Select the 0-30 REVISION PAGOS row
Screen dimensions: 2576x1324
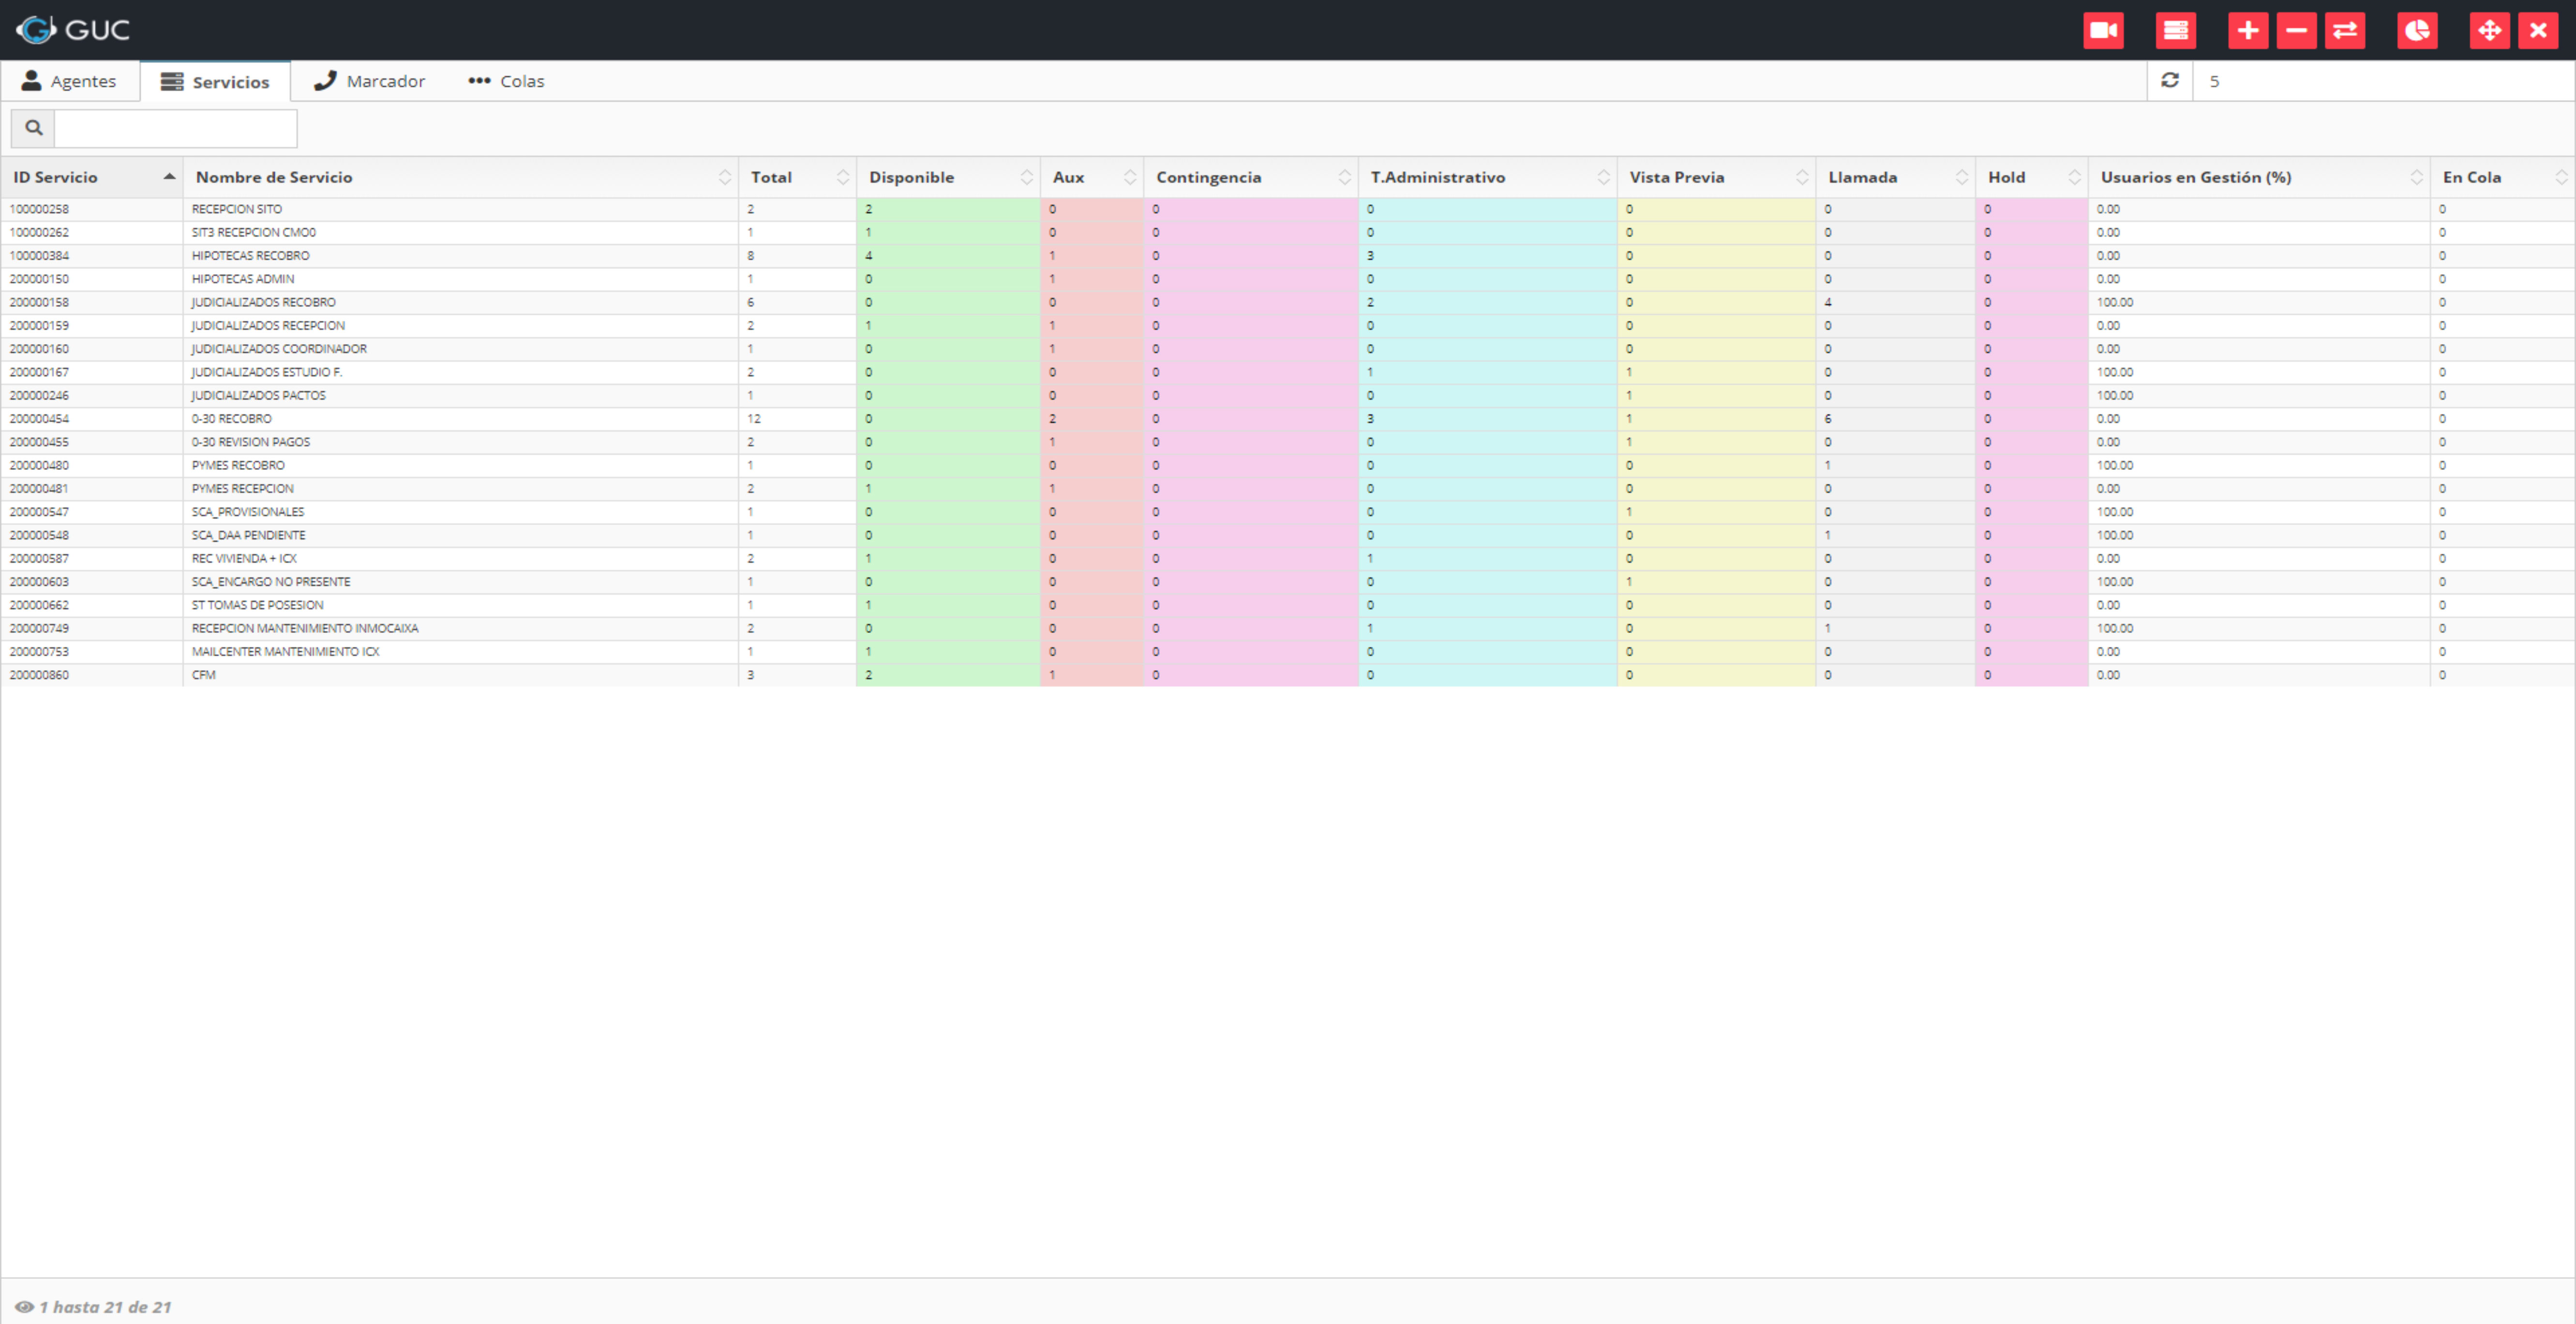pos(1288,442)
